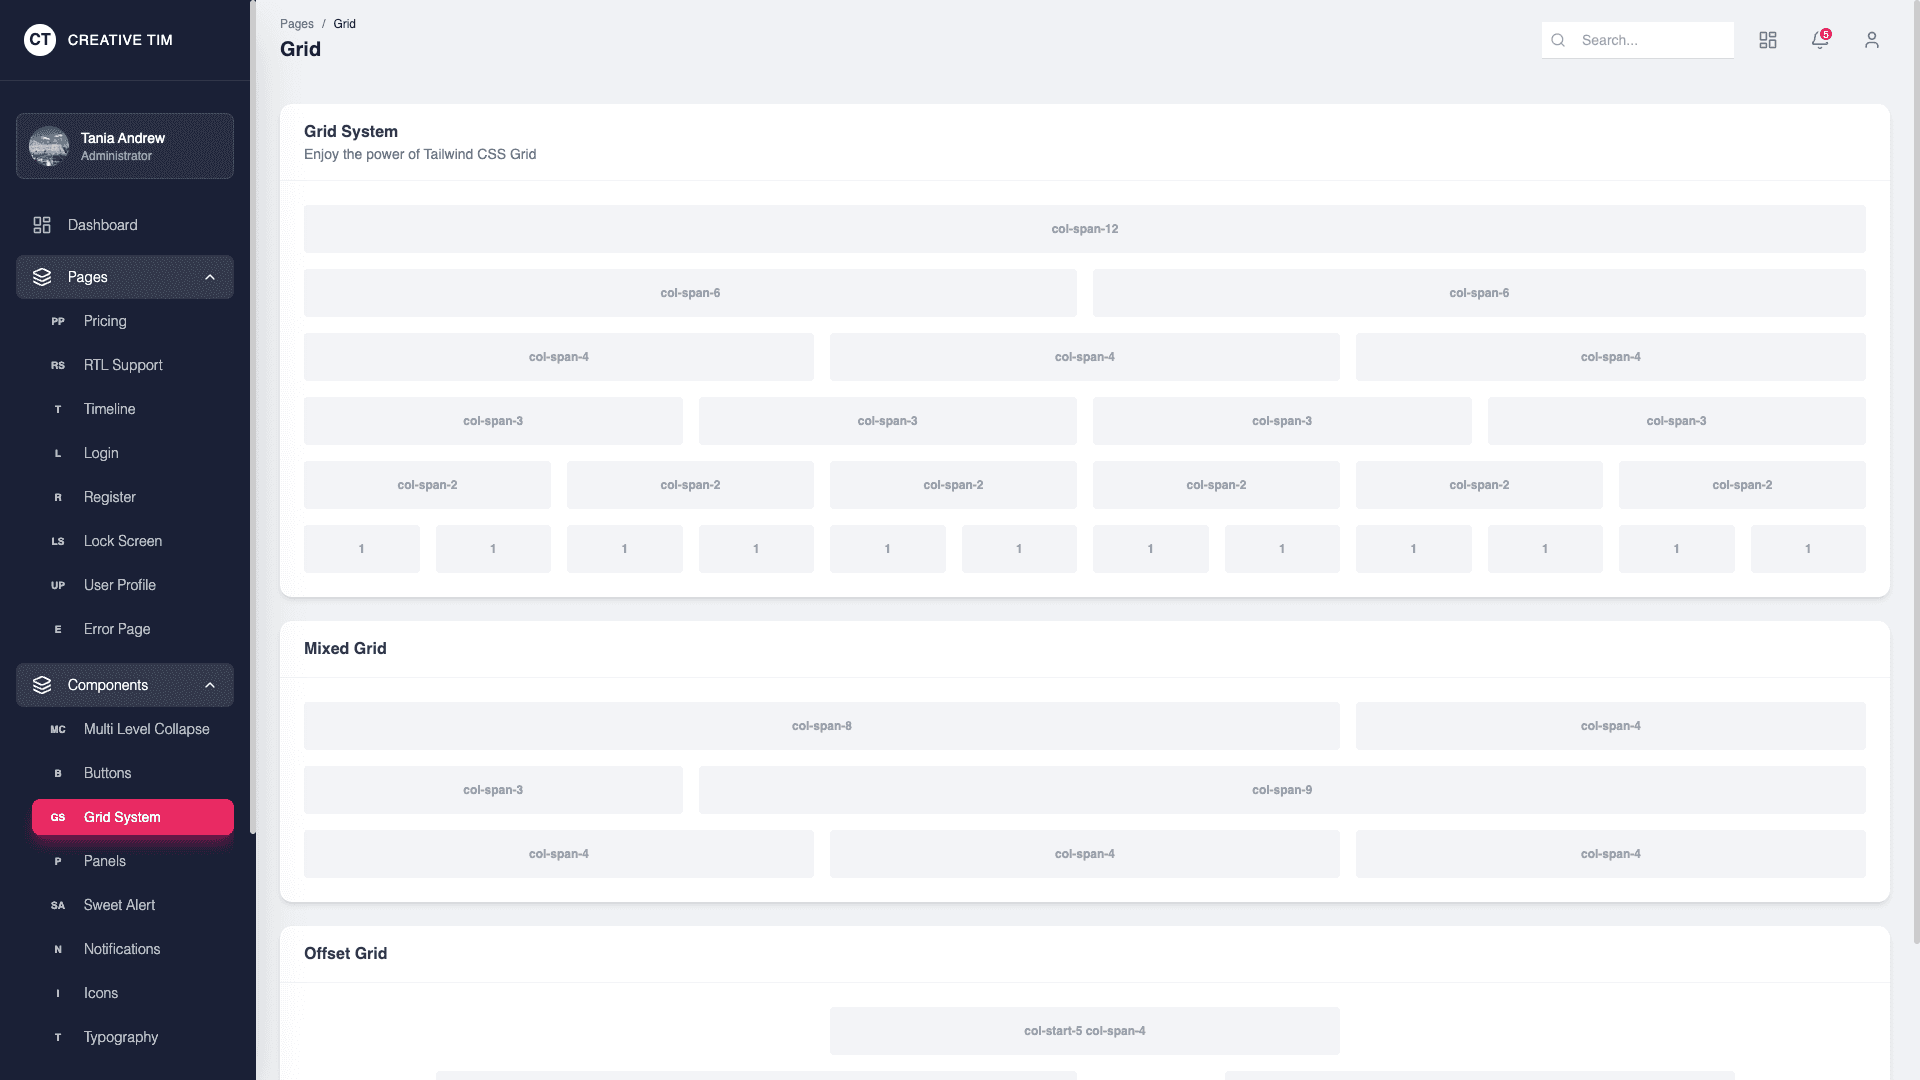Navigate to Sweet Alert
The image size is (1920, 1080).
point(119,905)
